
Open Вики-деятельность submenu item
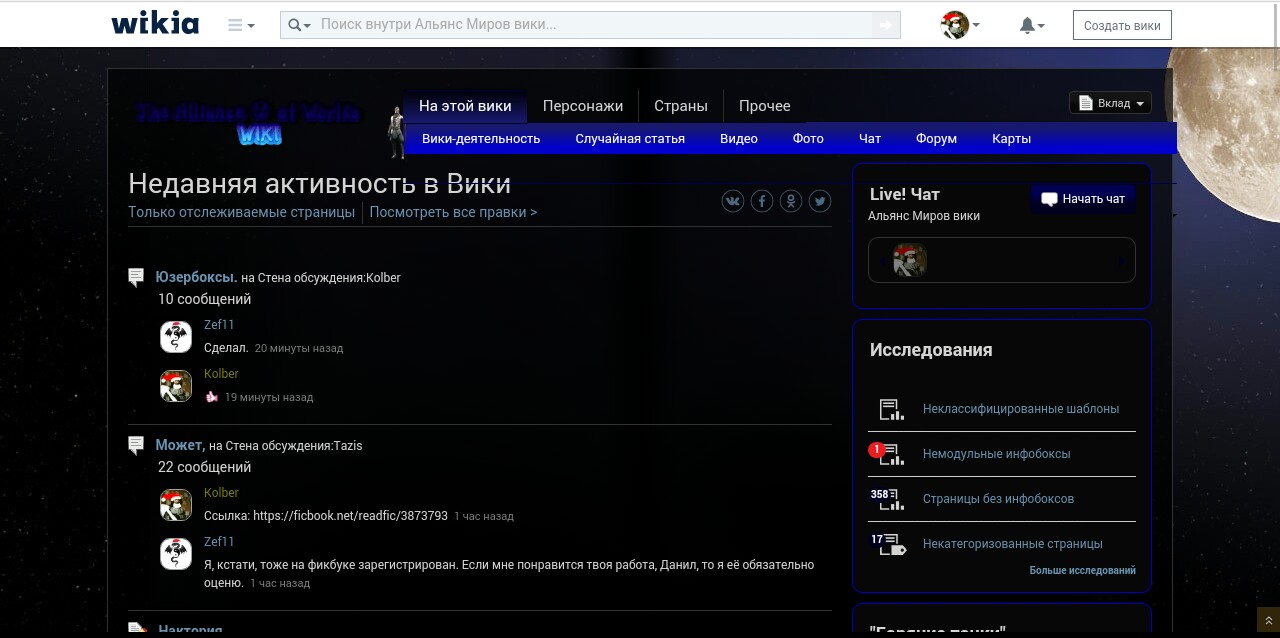[x=481, y=139]
